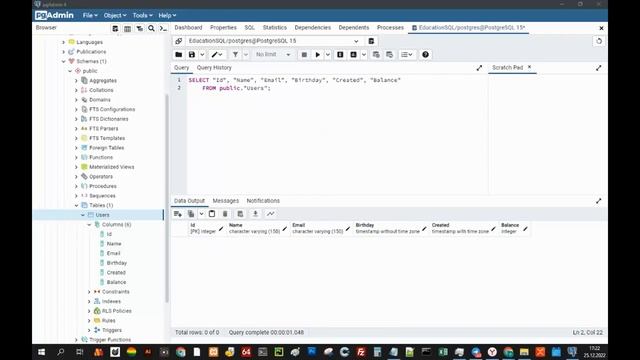Open the Macros list menu

pos(407,55)
